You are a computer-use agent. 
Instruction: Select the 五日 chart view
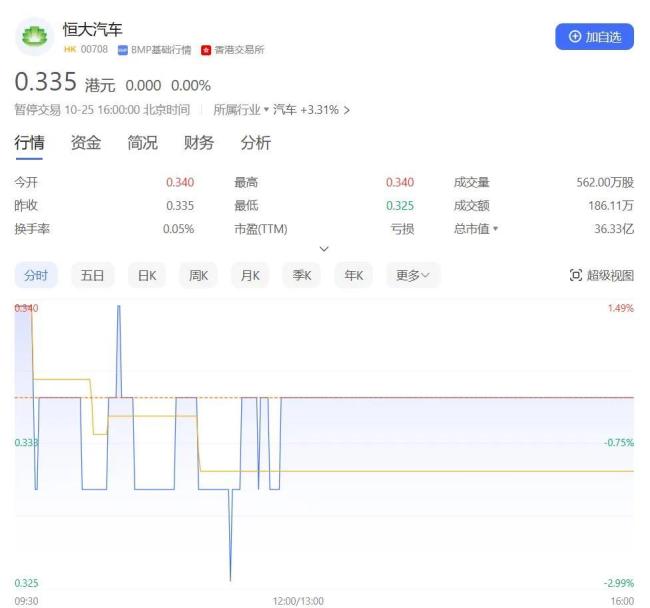pyautogui.click(x=92, y=275)
